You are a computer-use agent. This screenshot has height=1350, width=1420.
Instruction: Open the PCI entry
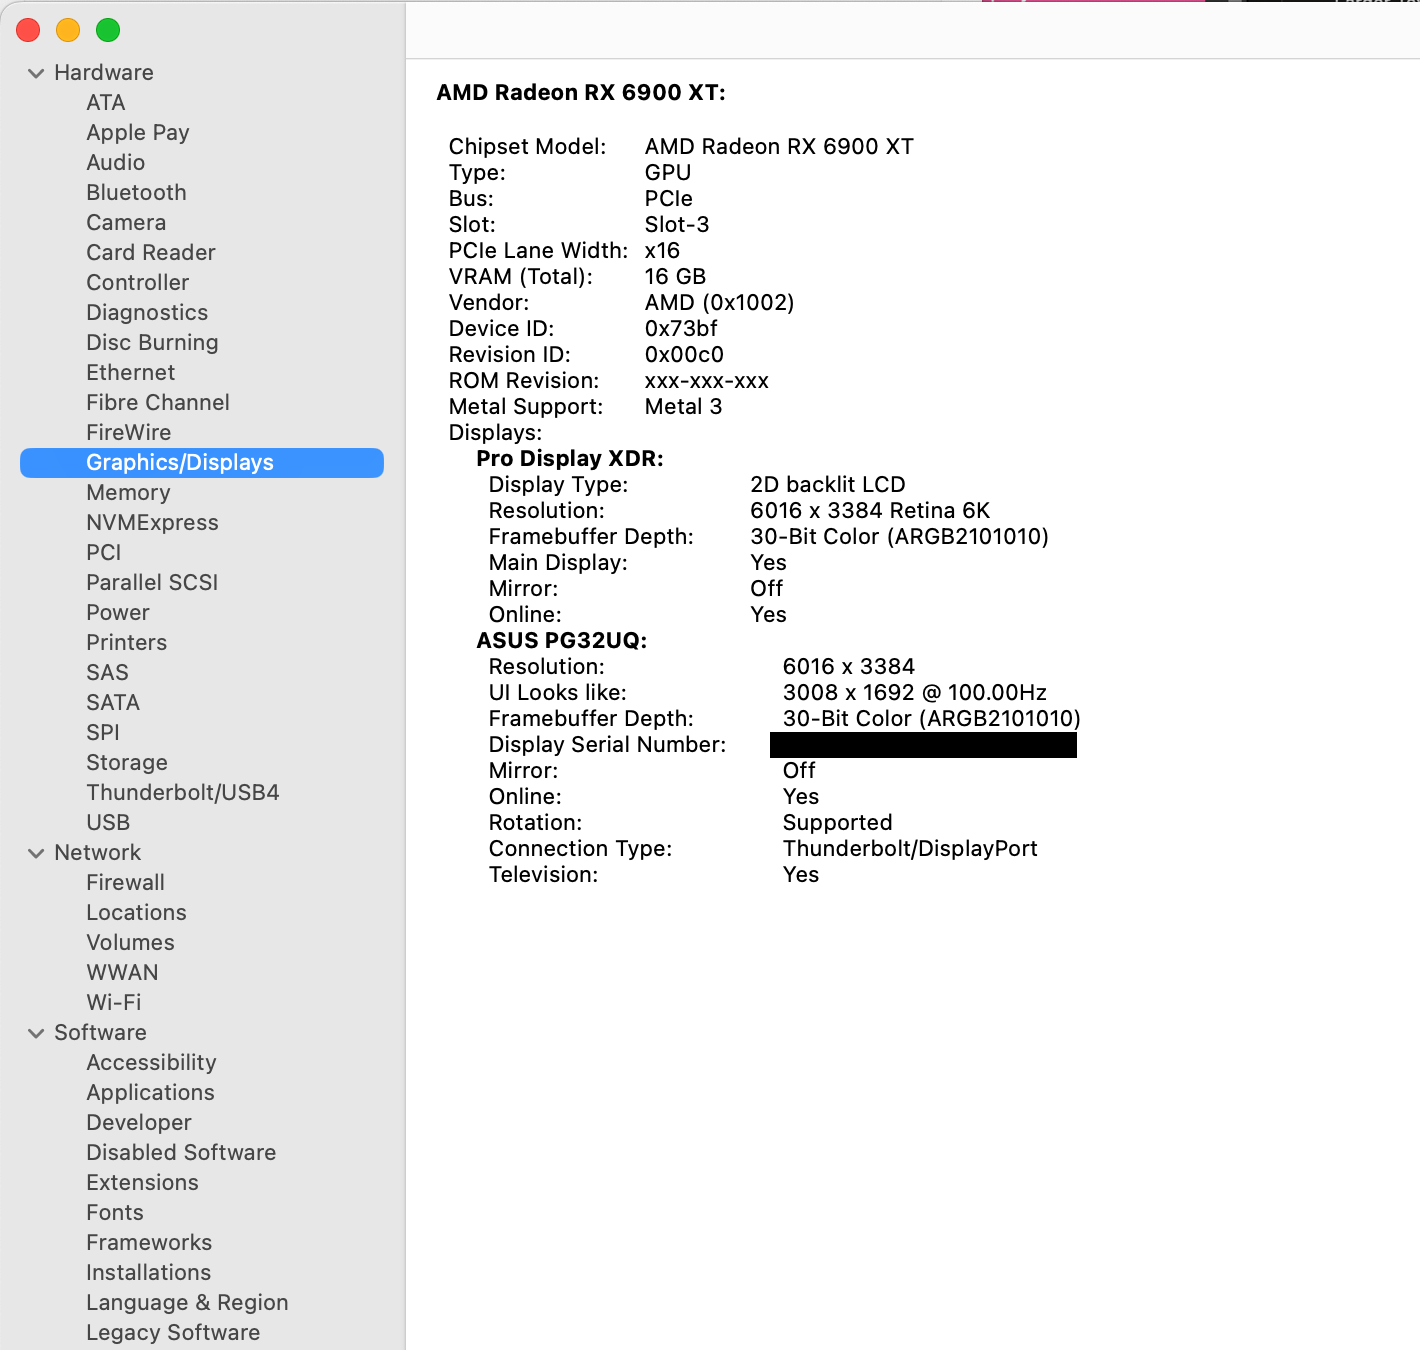pos(103,553)
